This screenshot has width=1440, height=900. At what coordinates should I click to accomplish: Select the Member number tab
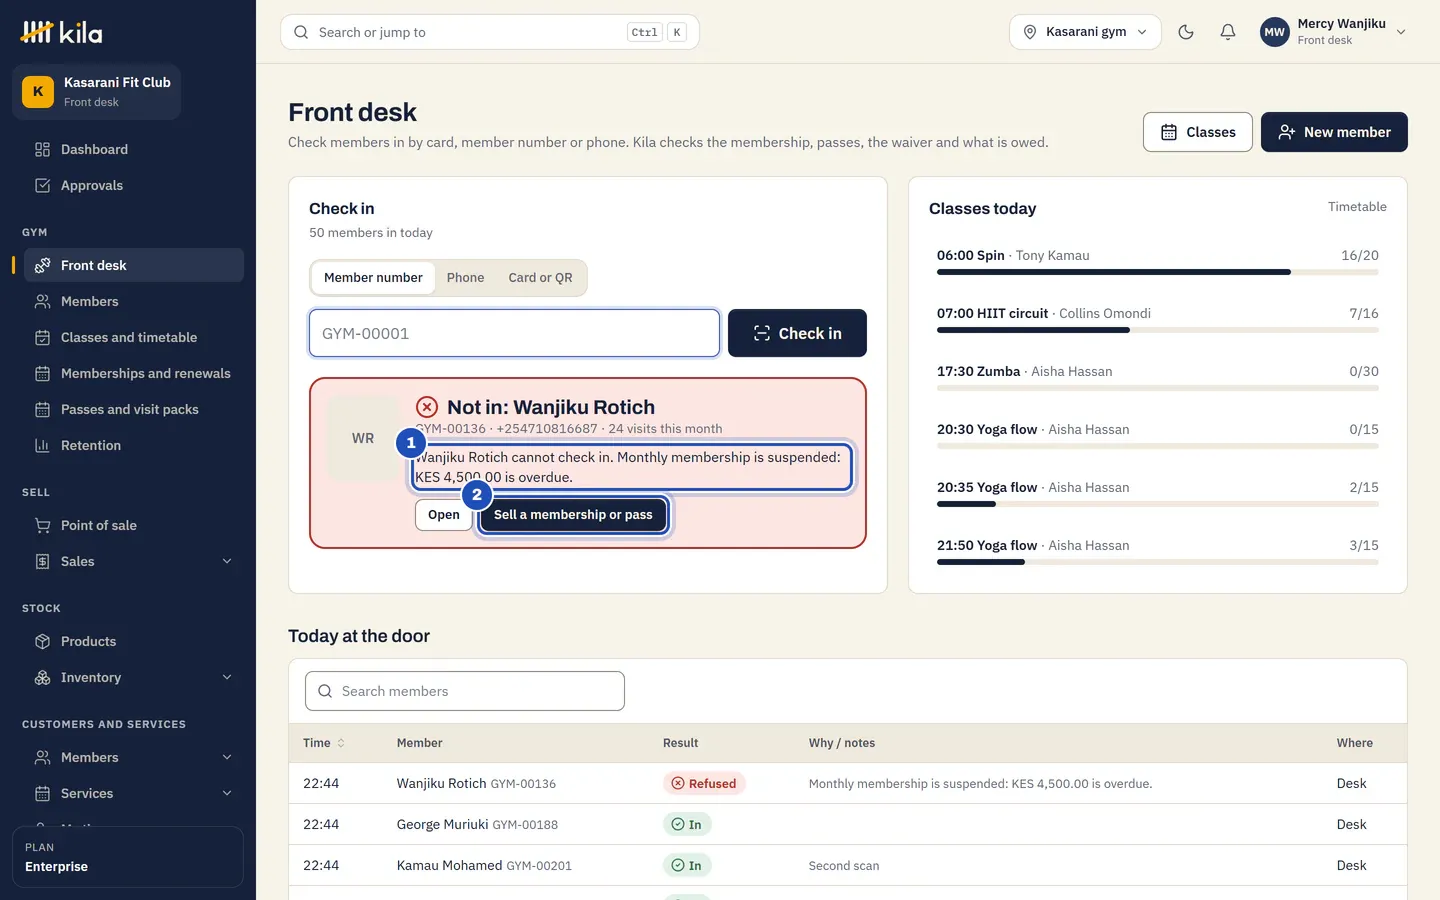point(373,277)
